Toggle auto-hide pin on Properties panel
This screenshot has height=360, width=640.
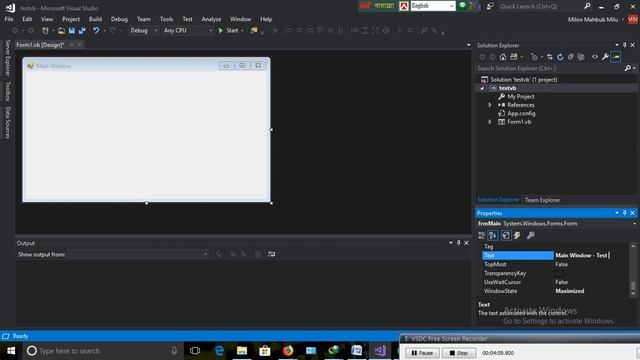pyautogui.click(x=624, y=213)
